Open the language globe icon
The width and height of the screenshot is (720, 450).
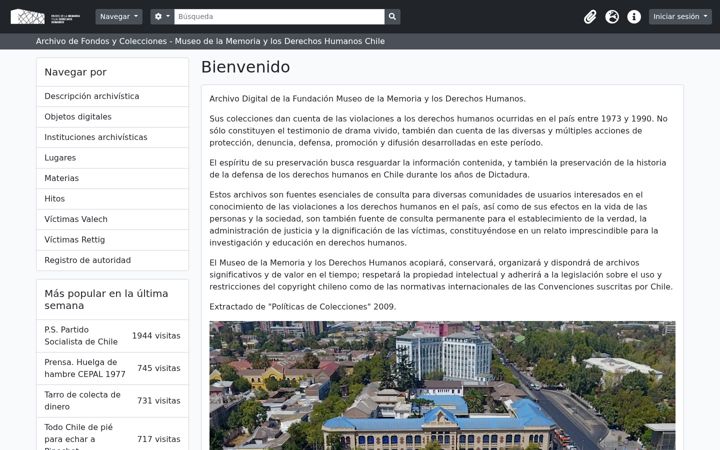[x=612, y=17]
